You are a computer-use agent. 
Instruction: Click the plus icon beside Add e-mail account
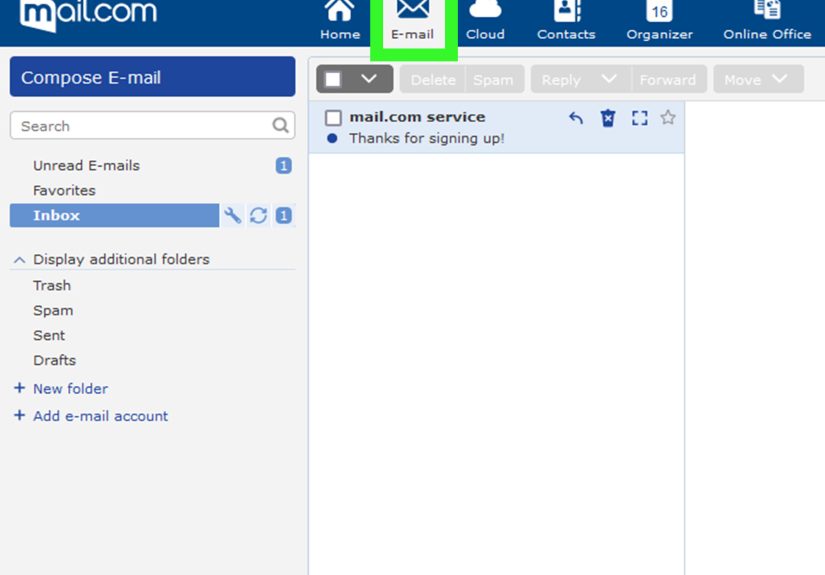[19, 416]
